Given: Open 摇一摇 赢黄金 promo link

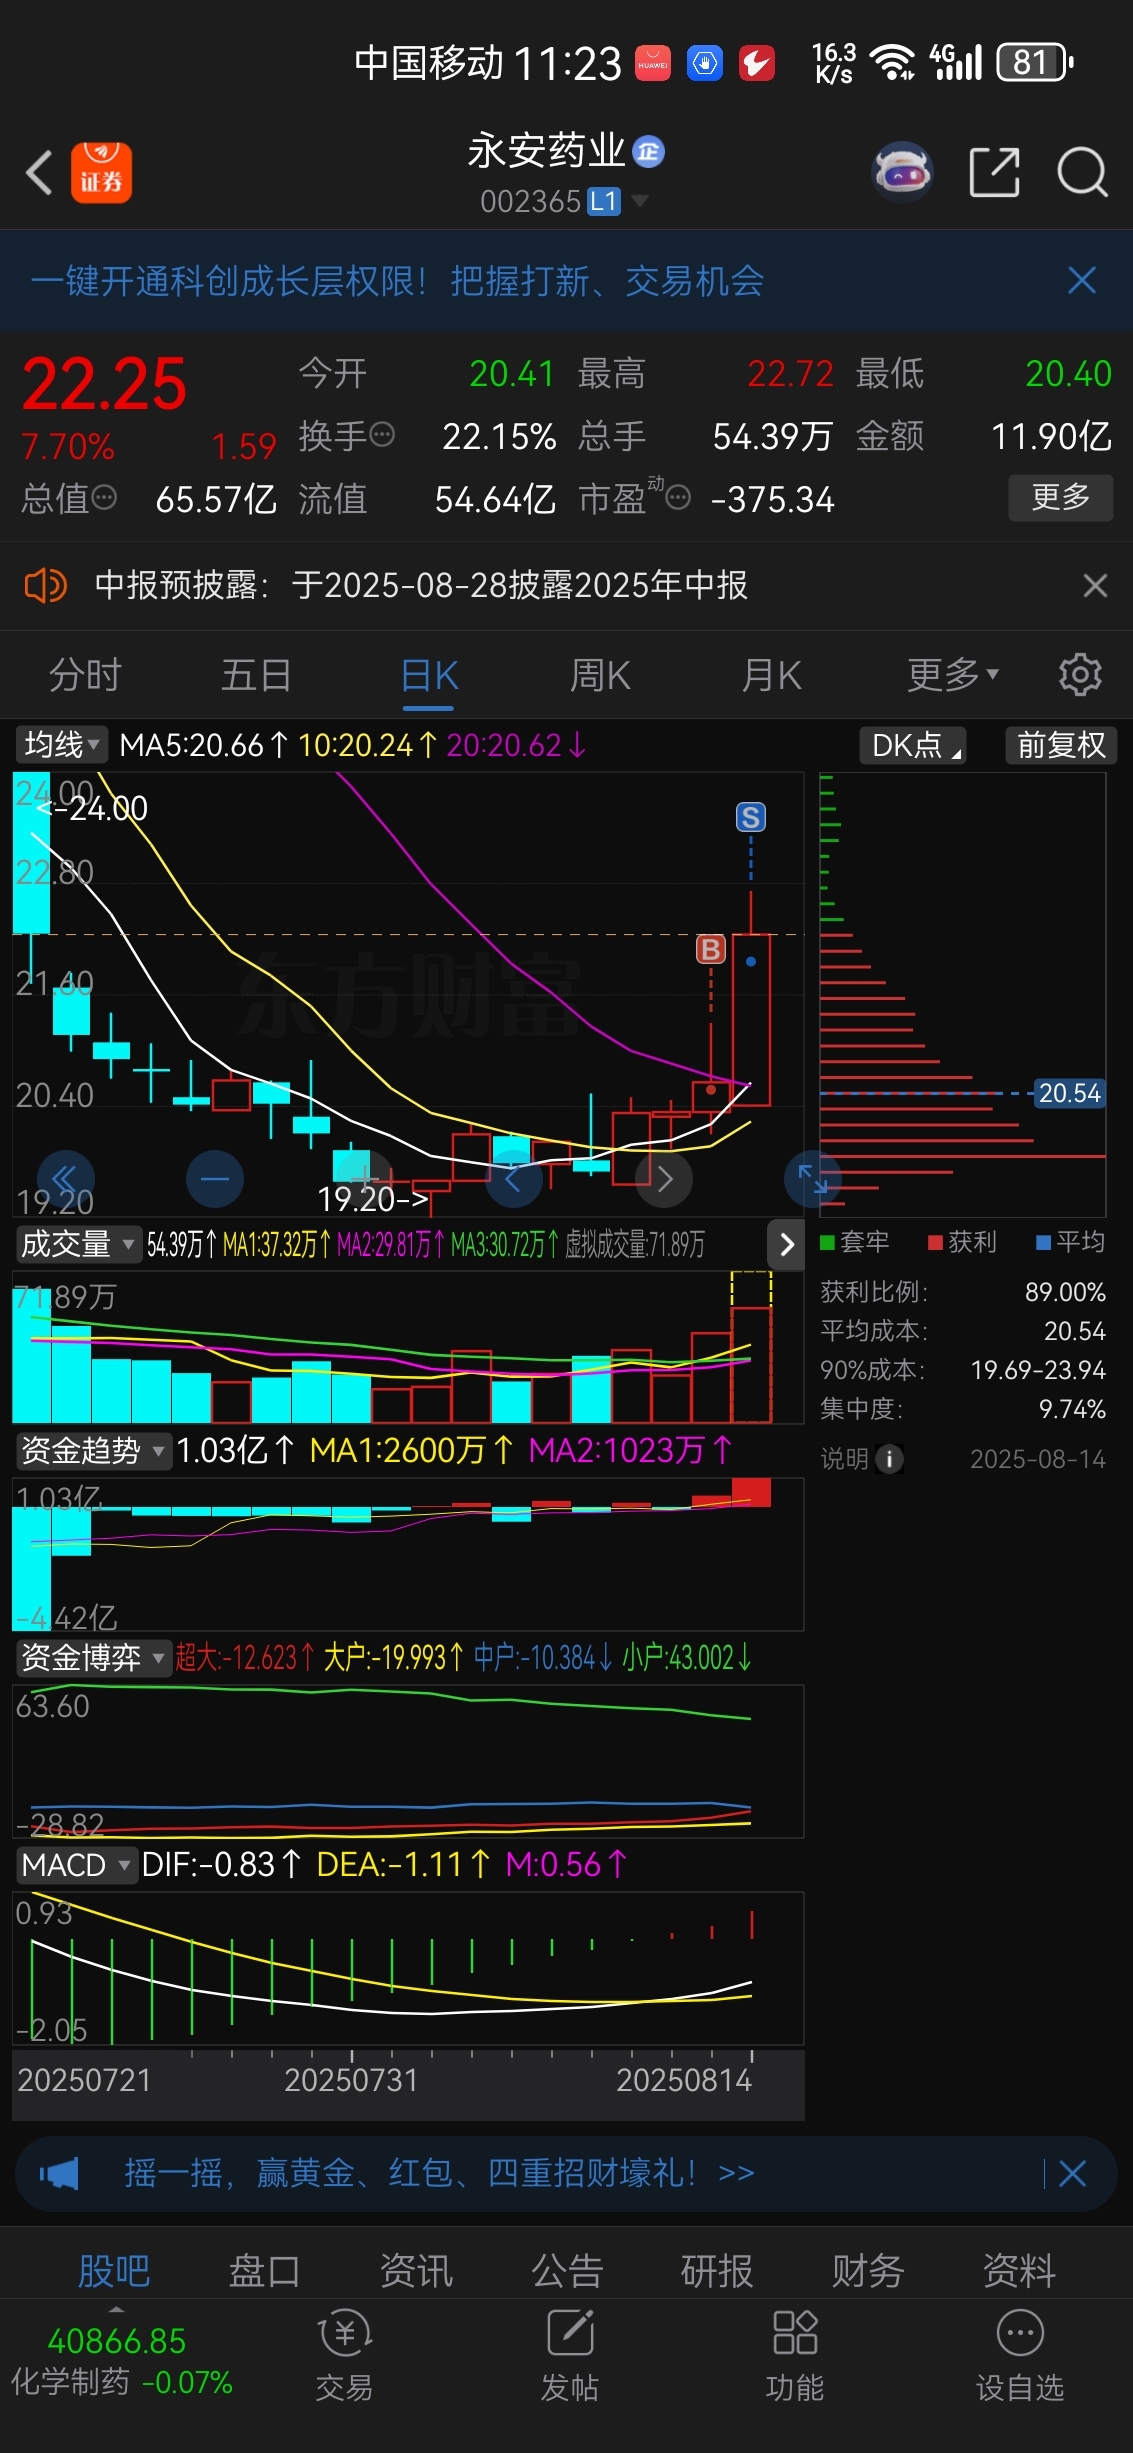Looking at the screenshot, I should [x=439, y=2173].
